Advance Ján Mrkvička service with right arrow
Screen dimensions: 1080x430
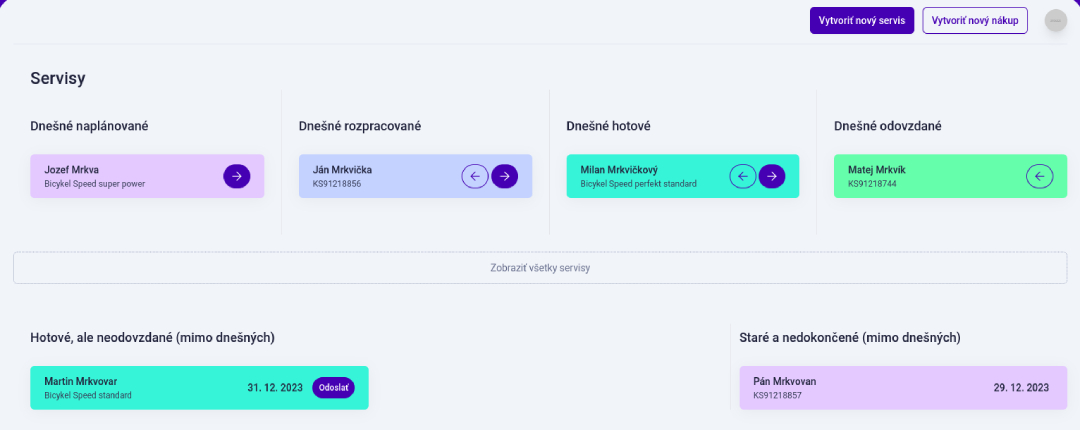coord(505,176)
